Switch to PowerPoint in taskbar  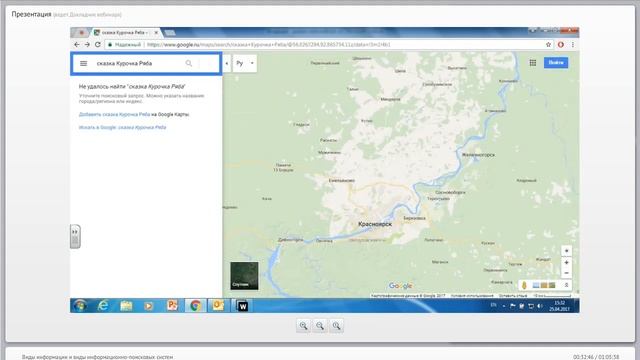click(172, 305)
